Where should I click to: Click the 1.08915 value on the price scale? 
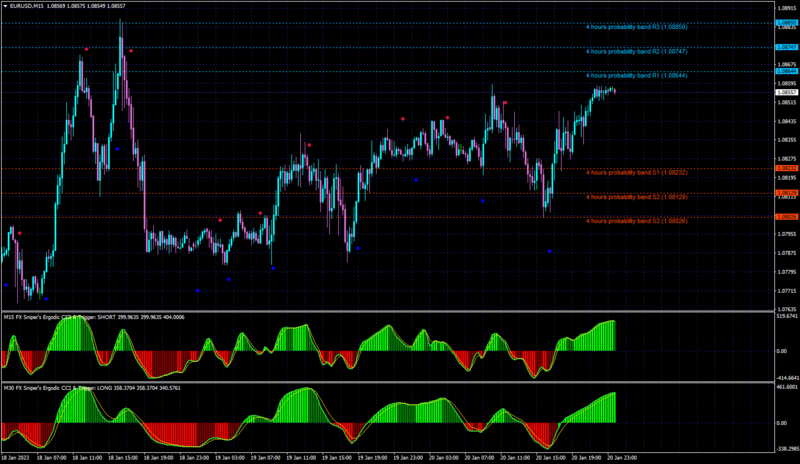pyautogui.click(x=787, y=9)
